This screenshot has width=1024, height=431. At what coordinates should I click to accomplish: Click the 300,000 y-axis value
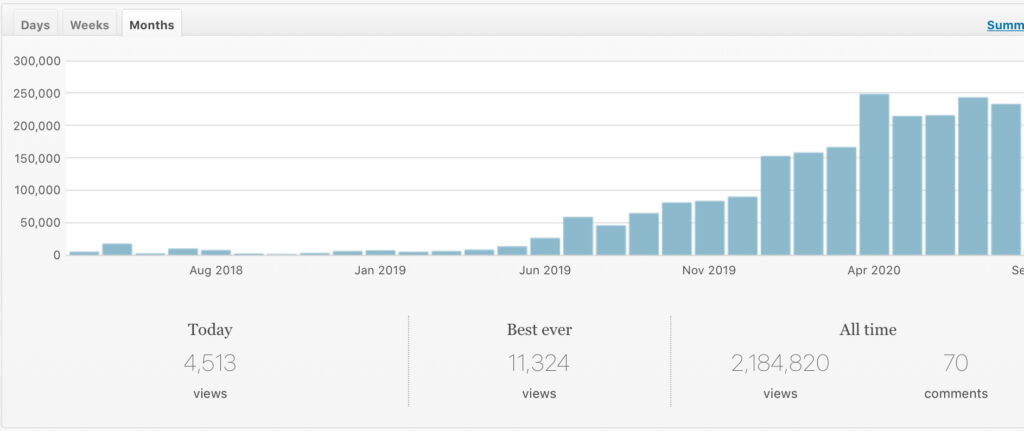click(37, 61)
